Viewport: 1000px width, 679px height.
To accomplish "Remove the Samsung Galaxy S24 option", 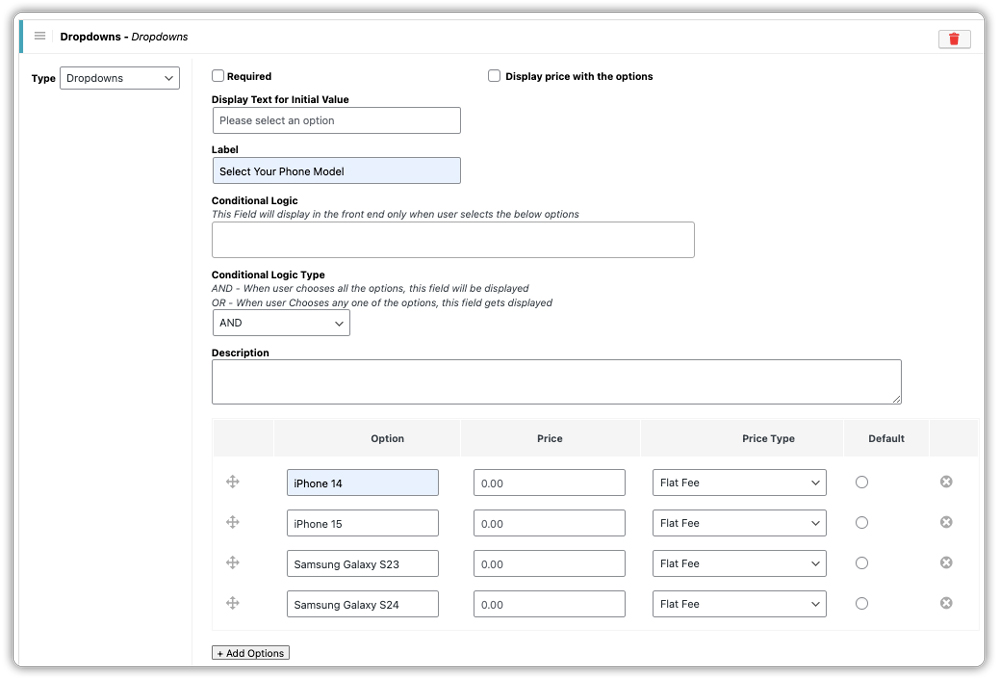I will tap(945, 603).
